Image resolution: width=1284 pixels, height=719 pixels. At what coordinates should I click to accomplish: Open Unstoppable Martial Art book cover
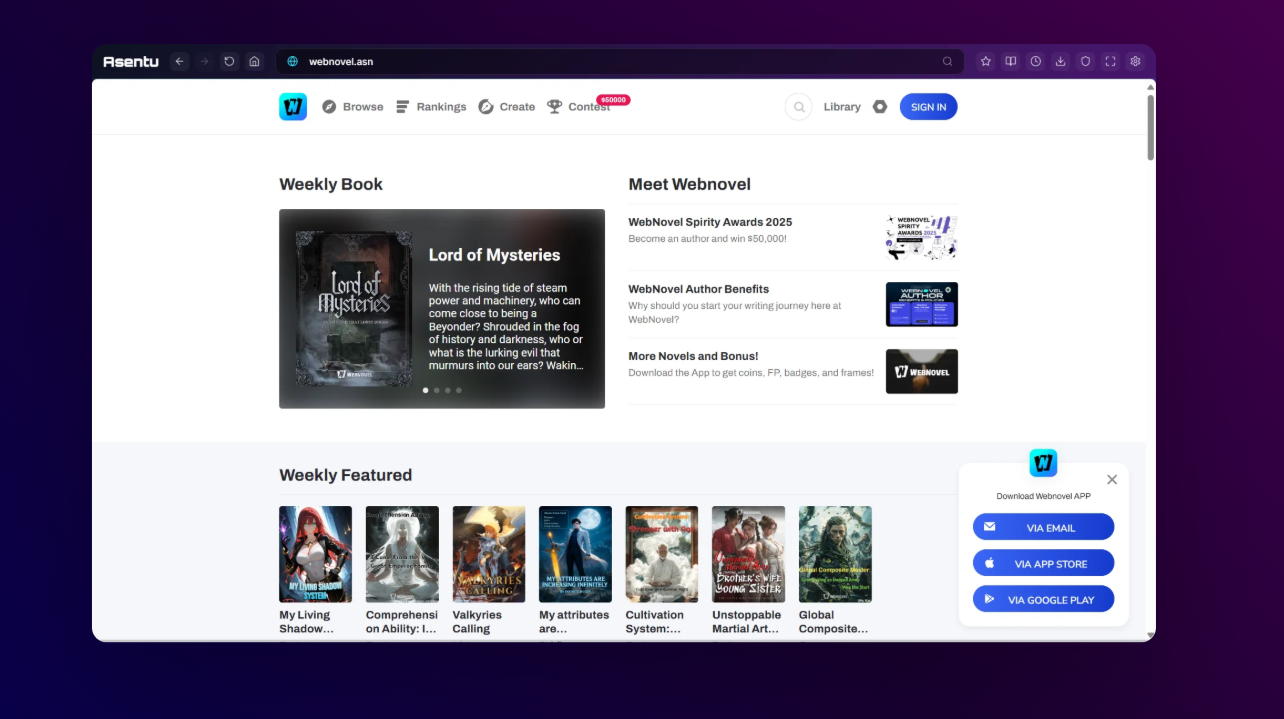tap(748, 554)
